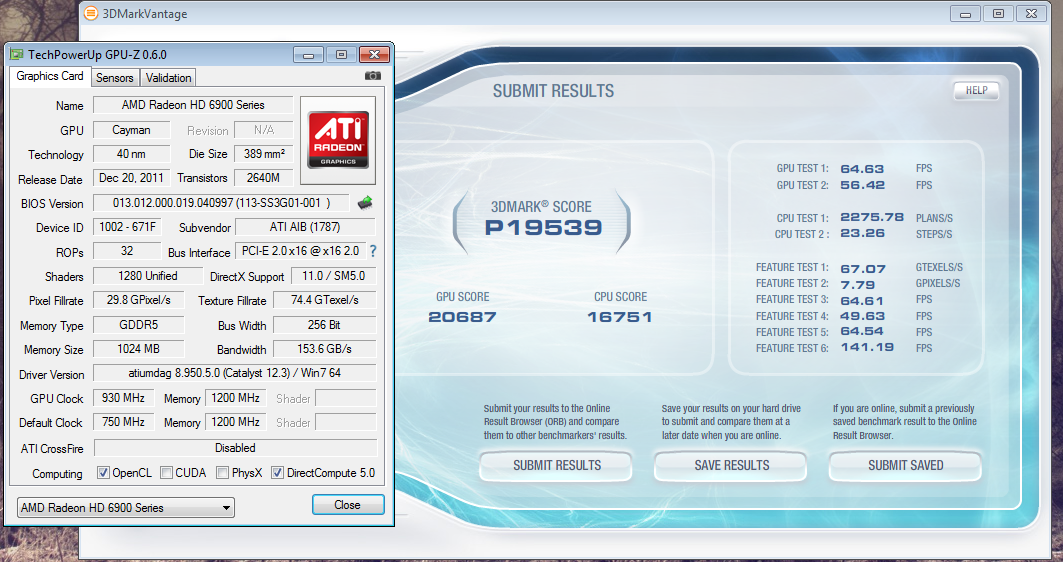1063x562 pixels.
Task: Click the Release Date Dec 20, 2011 field
Action: click(x=132, y=178)
